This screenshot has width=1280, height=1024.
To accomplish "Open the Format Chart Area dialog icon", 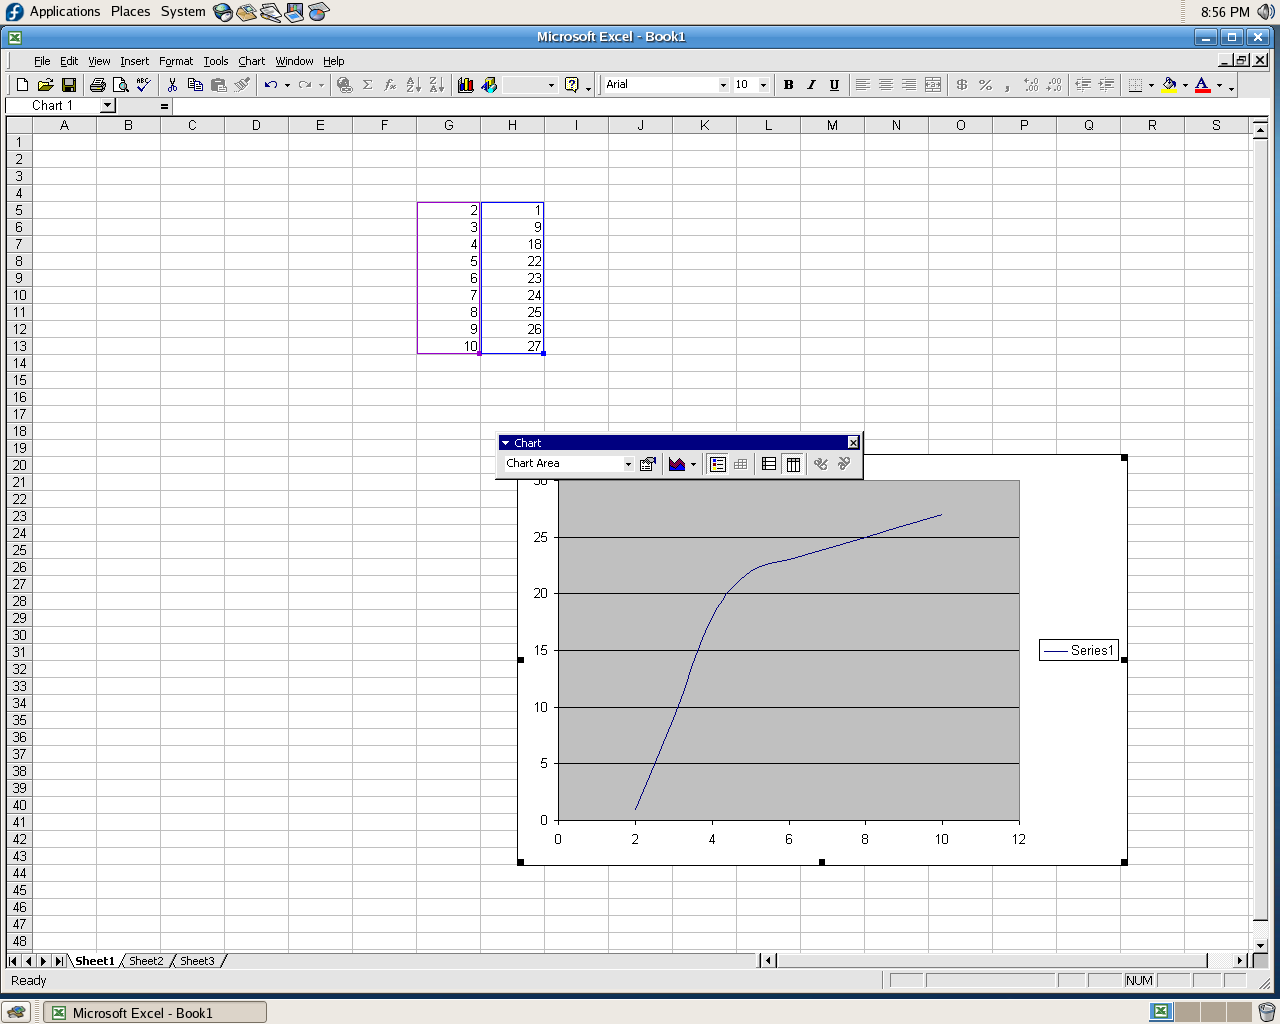I will (x=648, y=464).
